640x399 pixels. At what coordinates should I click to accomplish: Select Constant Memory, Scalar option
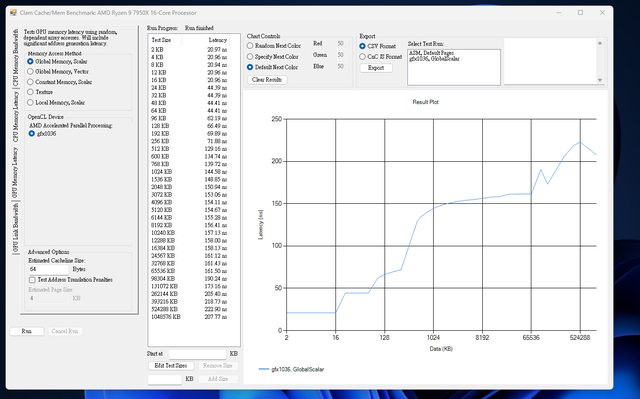pos(59,82)
